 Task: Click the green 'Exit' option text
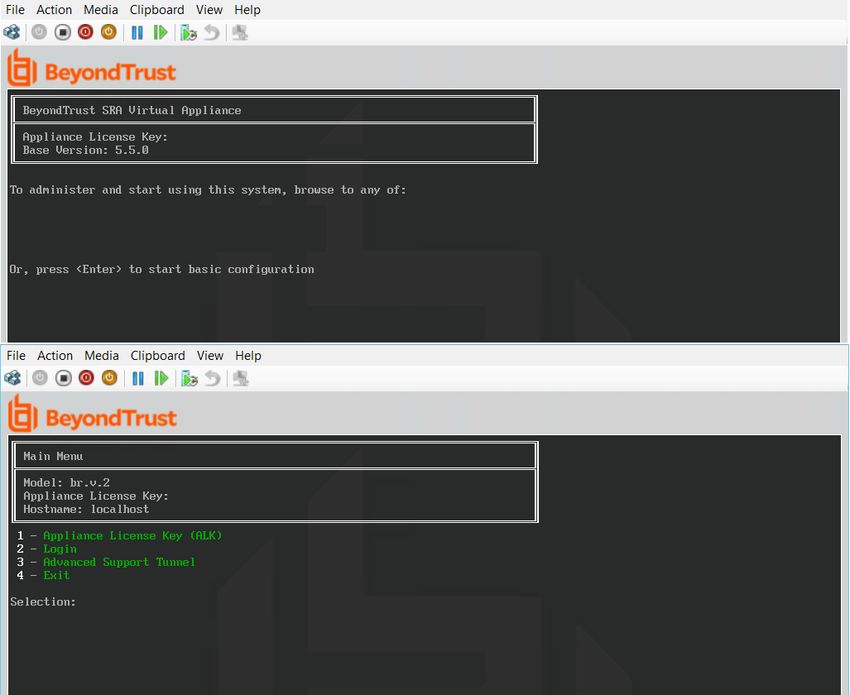[56, 575]
